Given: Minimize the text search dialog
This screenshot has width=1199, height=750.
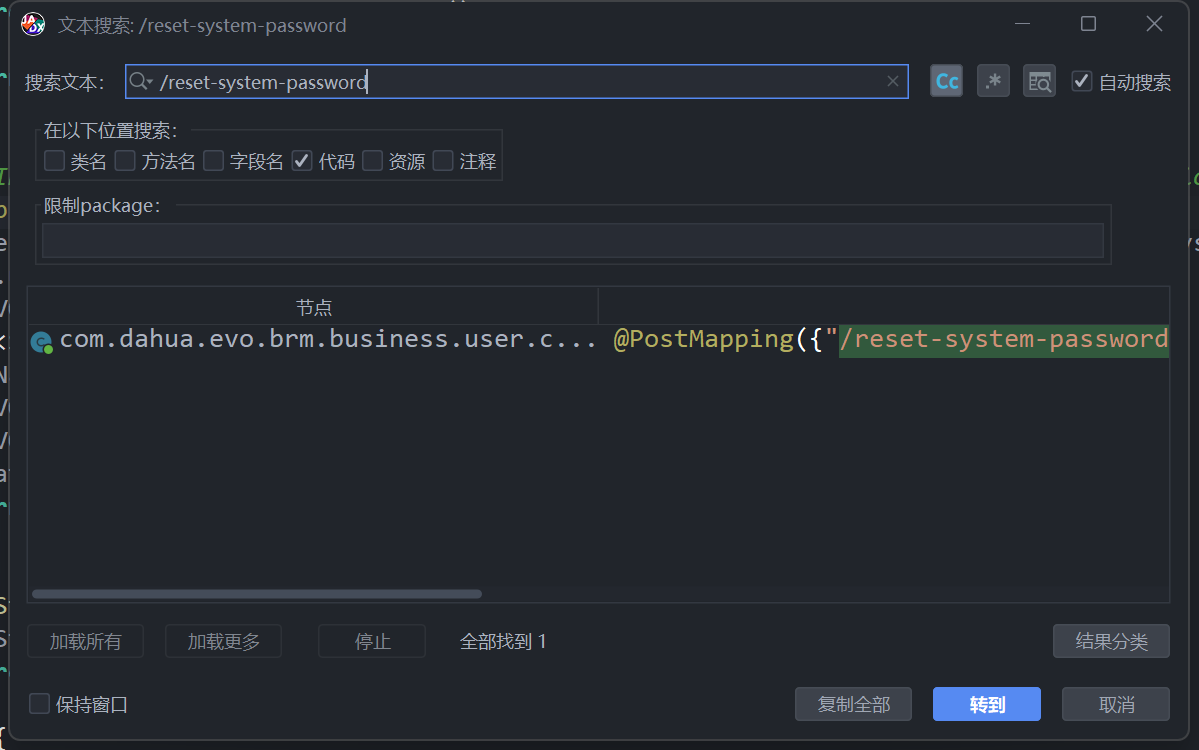Looking at the screenshot, I should 1022,24.
